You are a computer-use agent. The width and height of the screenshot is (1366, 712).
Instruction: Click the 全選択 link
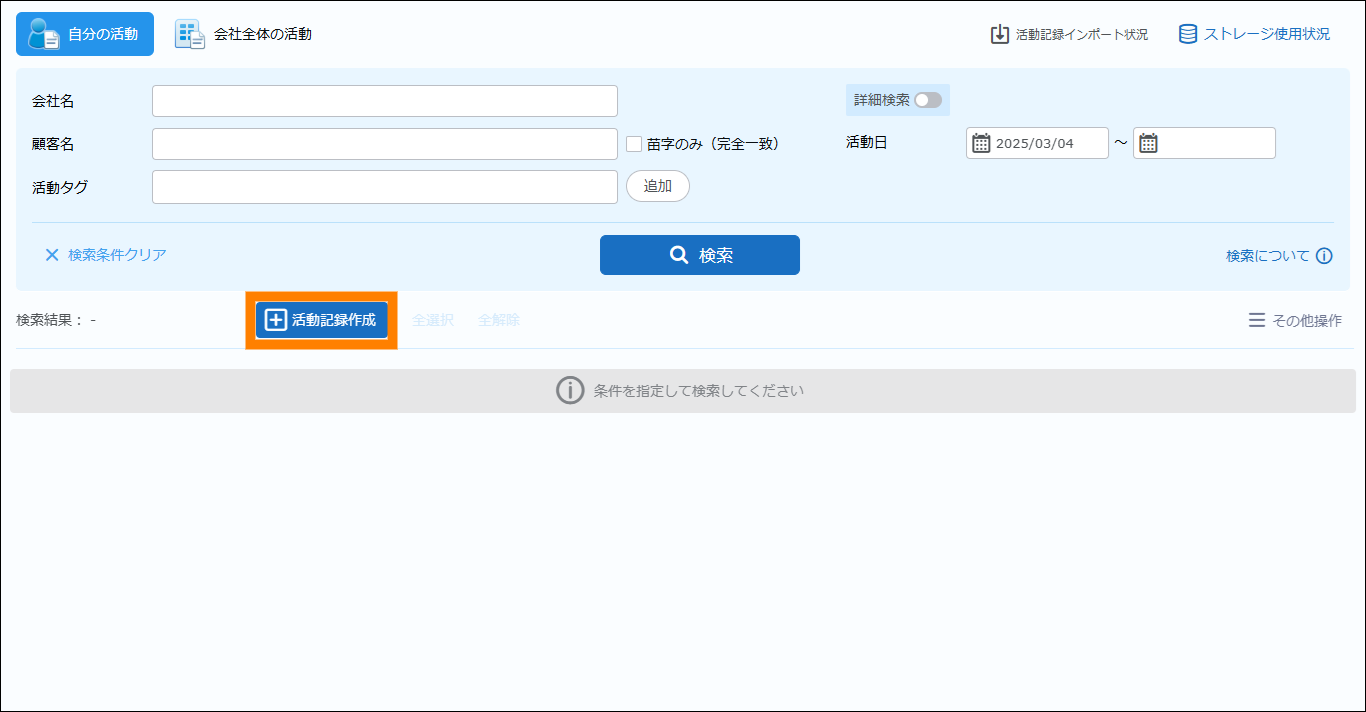click(x=433, y=320)
